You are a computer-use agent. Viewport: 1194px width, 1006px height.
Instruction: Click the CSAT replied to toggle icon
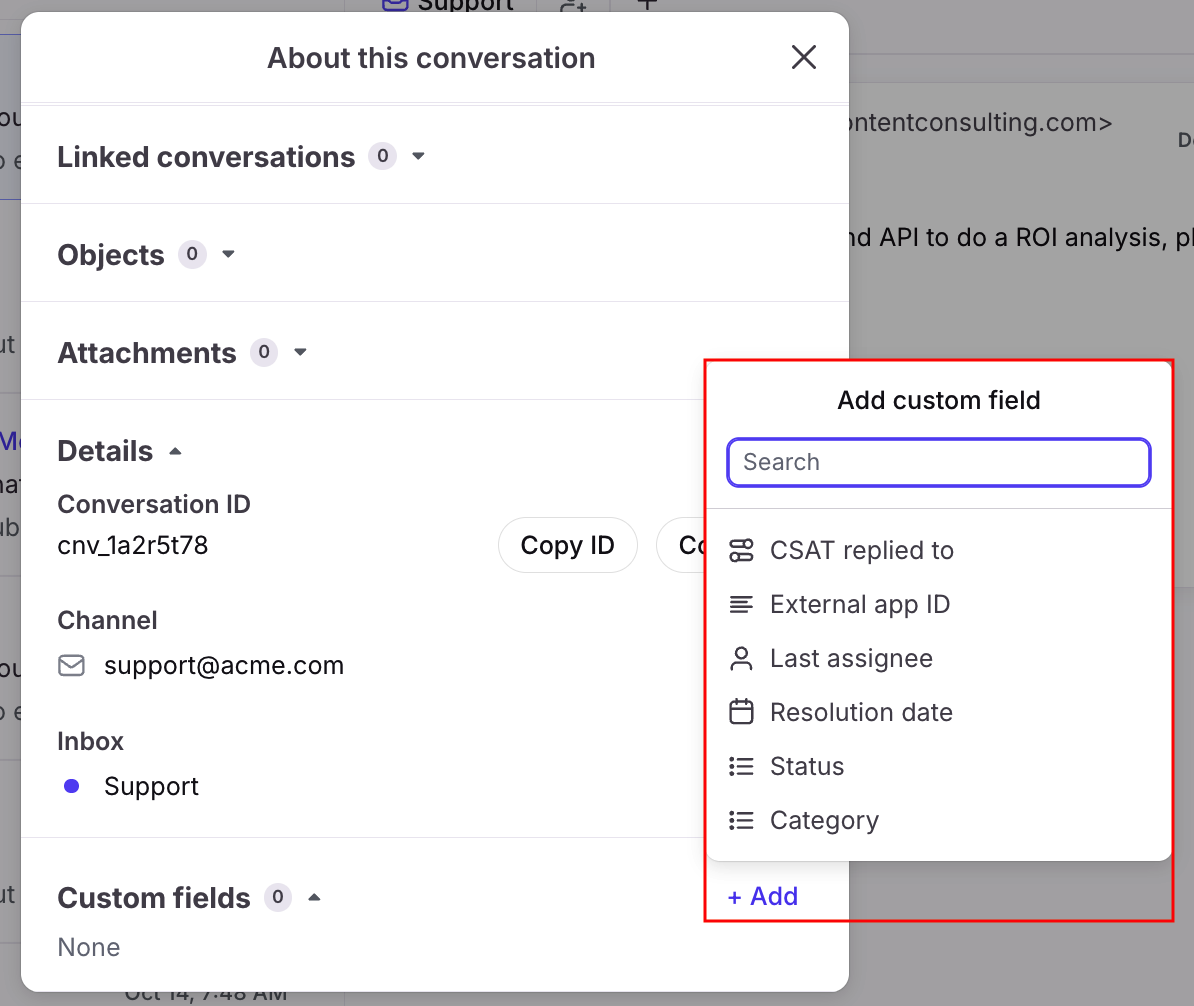point(741,550)
